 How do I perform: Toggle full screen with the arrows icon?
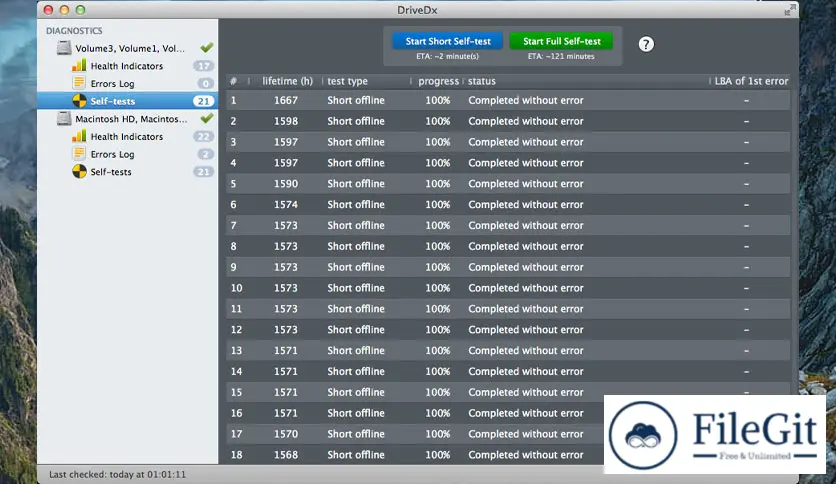pyautogui.click(x=790, y=10)
